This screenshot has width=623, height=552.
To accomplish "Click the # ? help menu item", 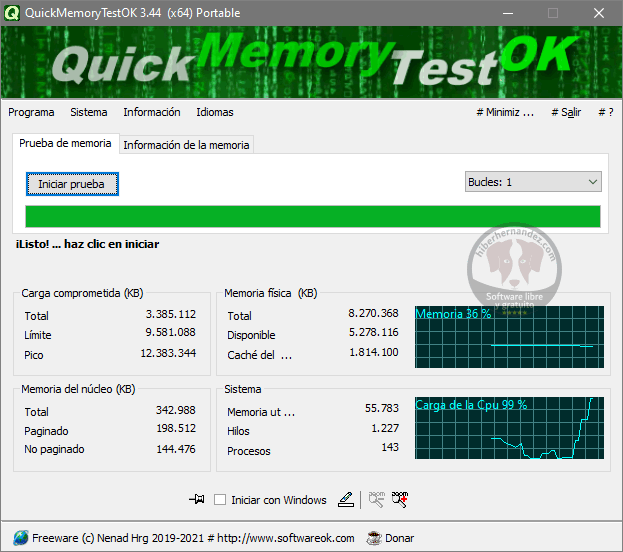I will tap(606, 112).
